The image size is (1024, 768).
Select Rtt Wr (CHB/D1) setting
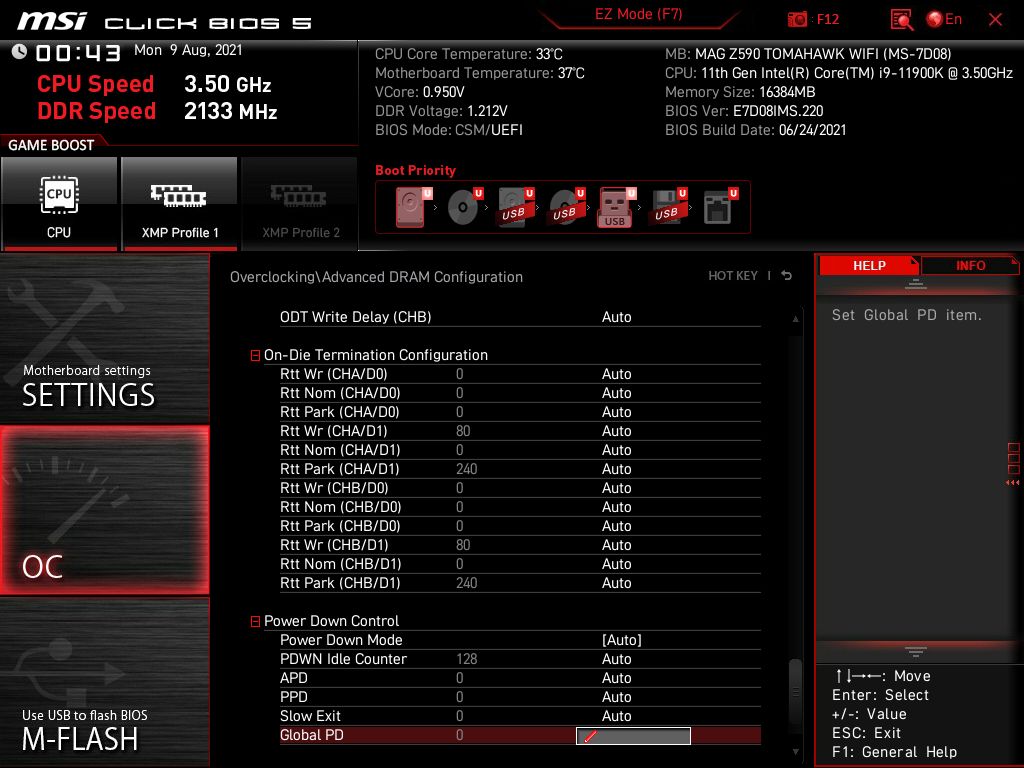520,545
